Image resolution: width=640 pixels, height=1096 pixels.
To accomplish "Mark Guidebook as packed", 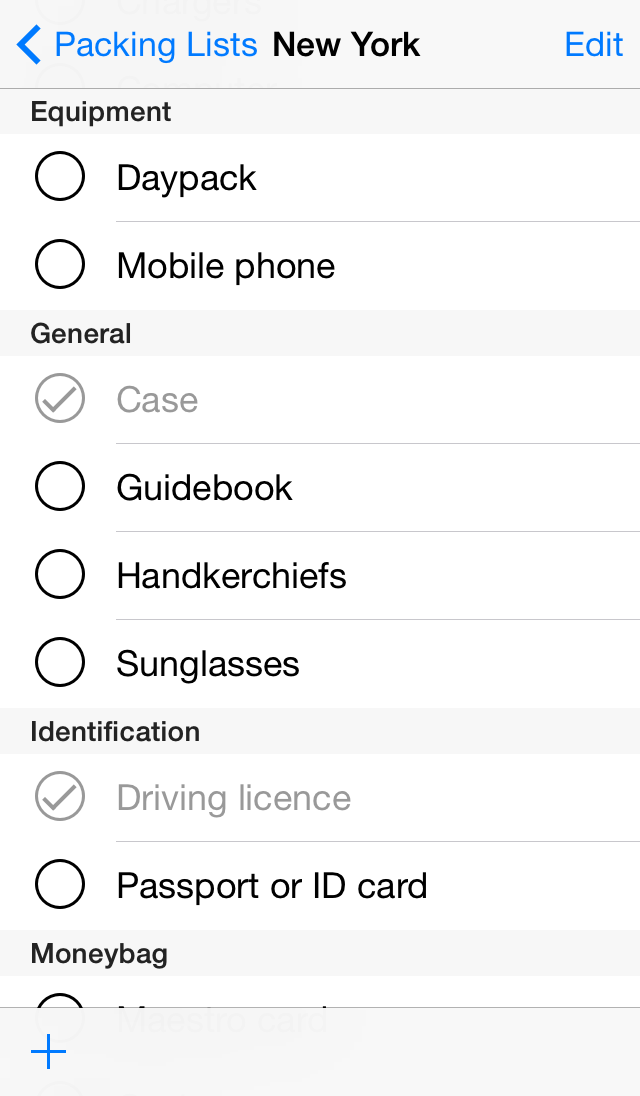I will point(60,488).
